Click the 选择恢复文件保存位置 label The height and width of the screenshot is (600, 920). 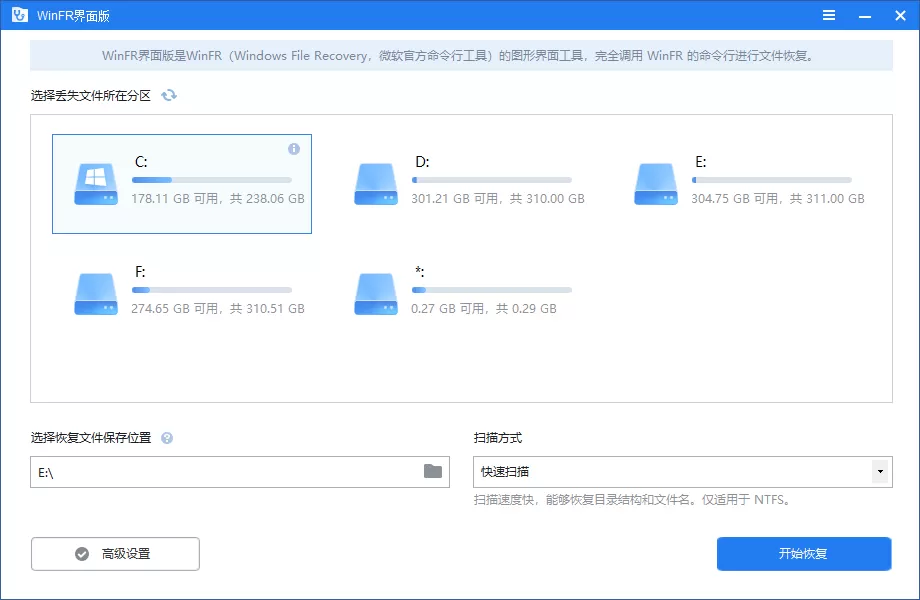[x=91, y=438]
